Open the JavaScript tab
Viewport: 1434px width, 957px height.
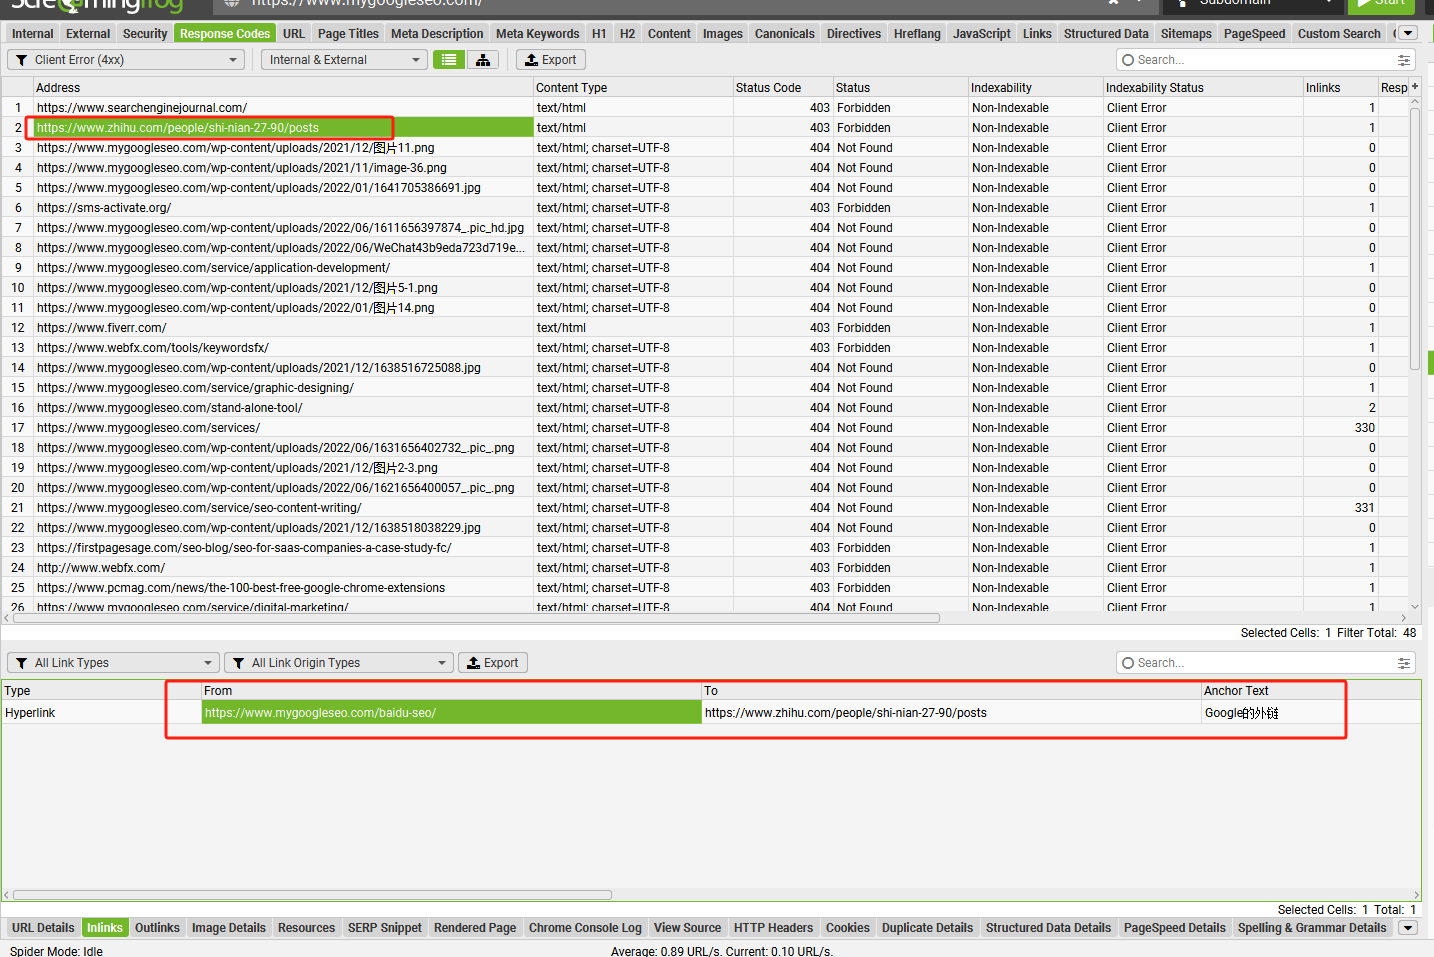[x=982, y=33]
